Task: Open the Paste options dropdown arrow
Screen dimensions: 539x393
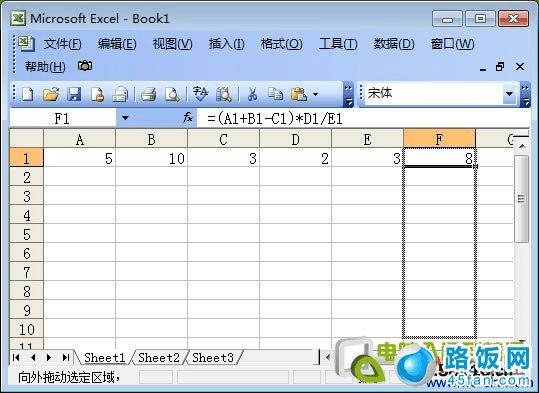Action: pyautogui.click(x=316, y=94)
